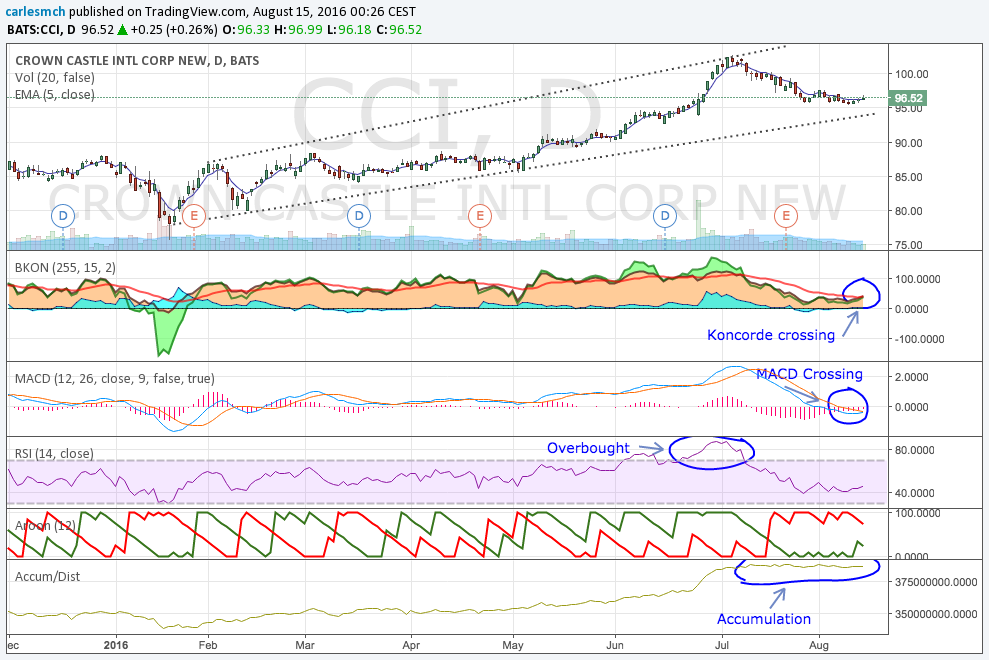
Task: Click the green 96.52 current price label
Action: click(x=908, y=98)
